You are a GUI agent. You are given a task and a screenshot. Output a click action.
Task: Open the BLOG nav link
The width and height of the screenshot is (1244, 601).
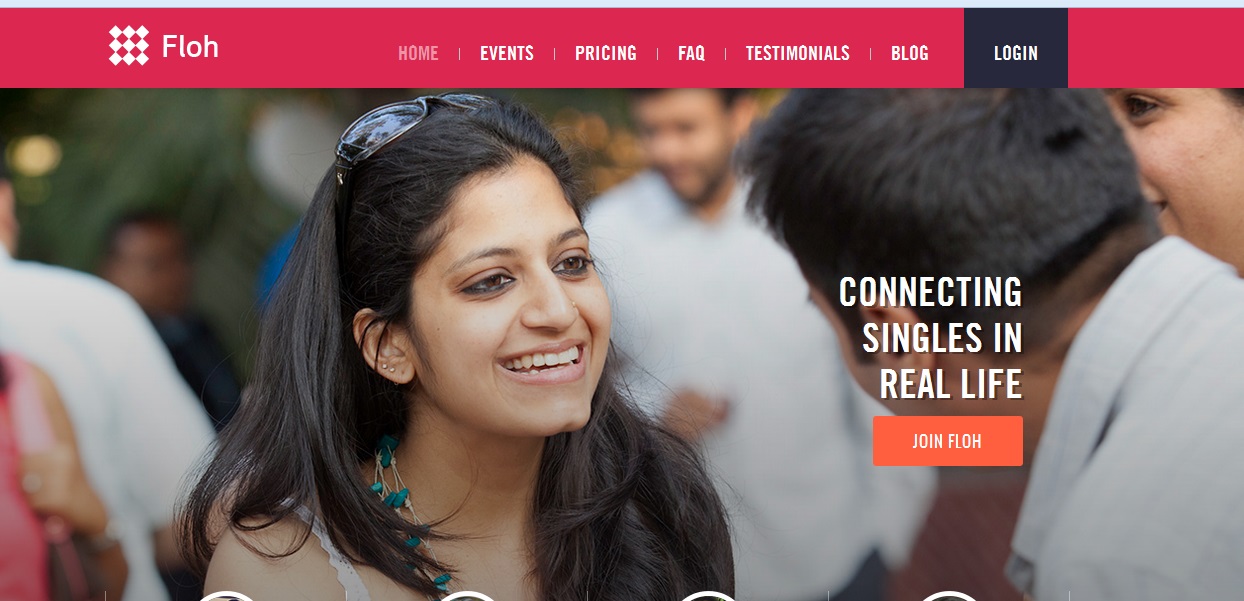(x=910, y=53)
